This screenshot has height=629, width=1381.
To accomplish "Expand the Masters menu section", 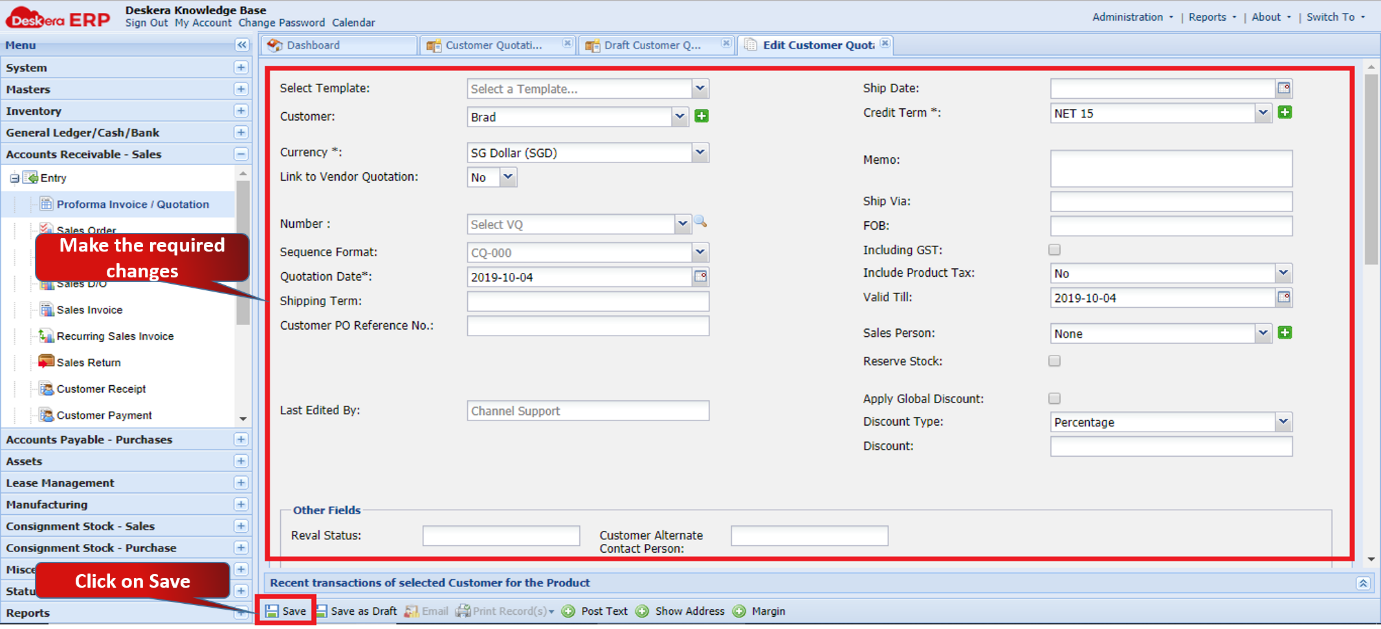I will pos(241,89).
